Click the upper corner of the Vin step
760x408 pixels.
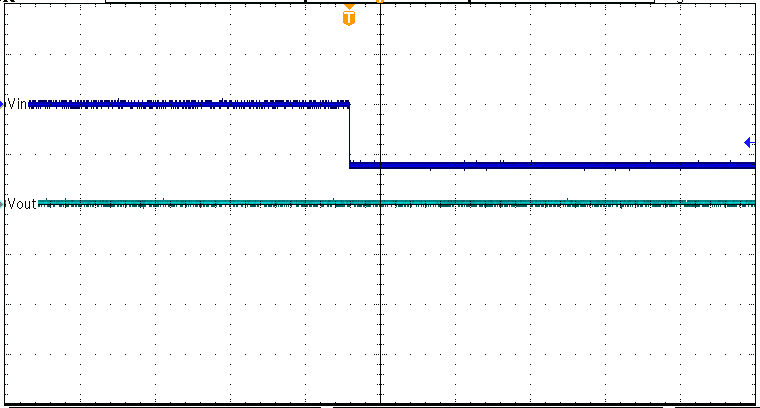[348, 103]
